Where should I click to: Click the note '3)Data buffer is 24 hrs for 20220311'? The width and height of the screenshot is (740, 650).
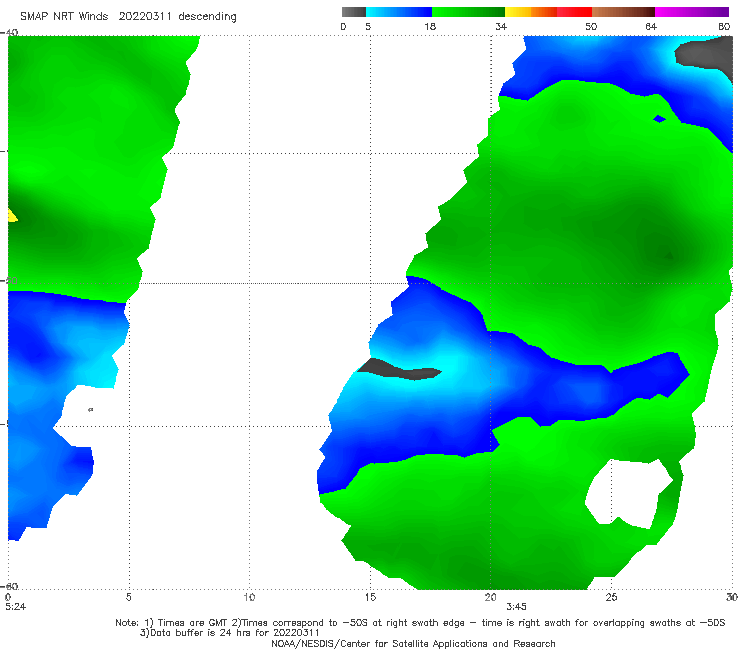point(229,633)
